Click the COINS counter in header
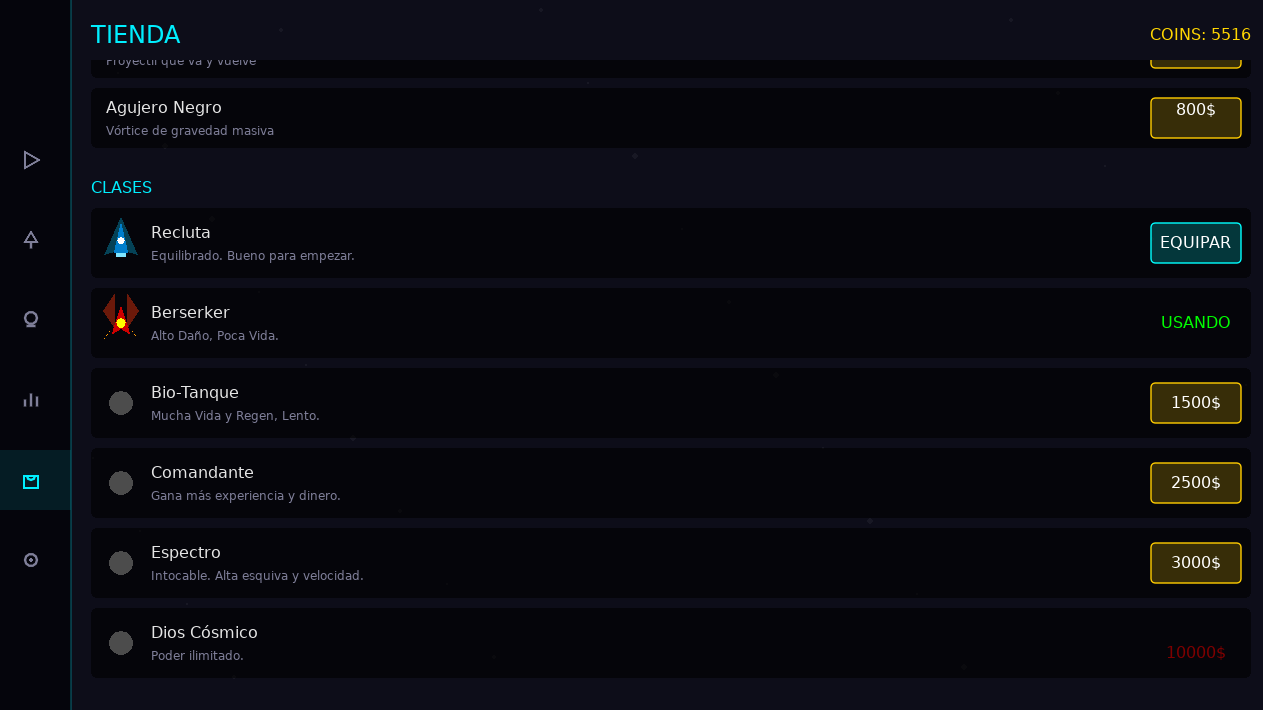Image resolution: width=1263 pixels, height=710 pixels. 1200,35
